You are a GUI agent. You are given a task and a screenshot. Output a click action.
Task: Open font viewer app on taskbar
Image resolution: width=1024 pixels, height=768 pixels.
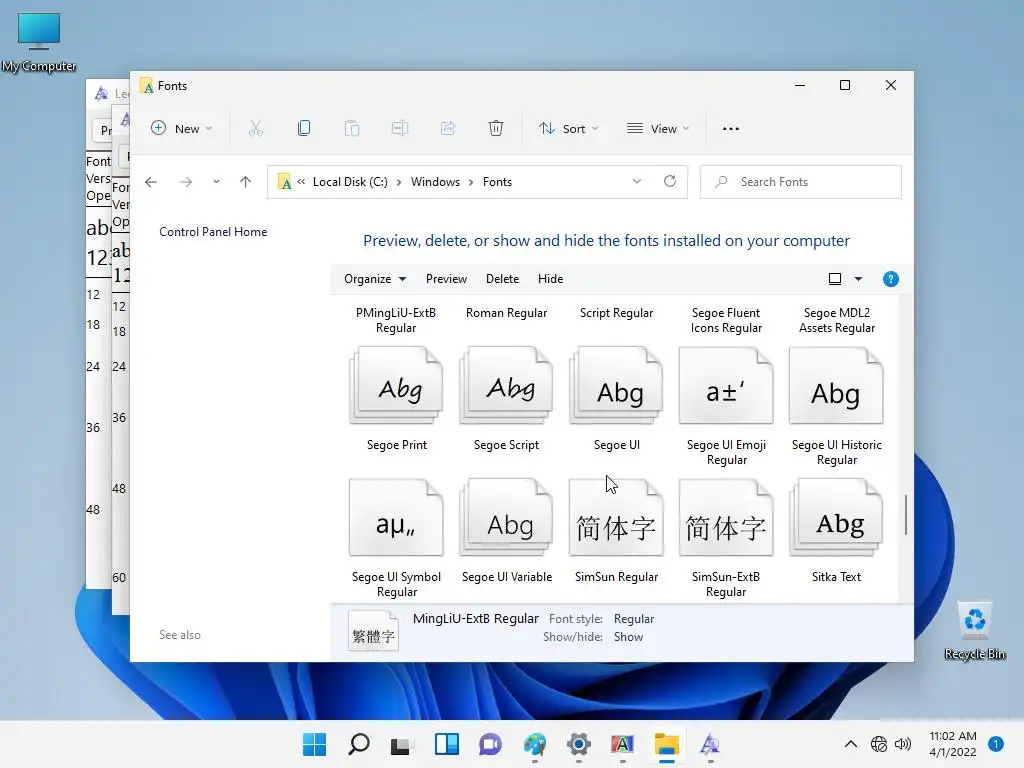[x=711, y=744]
